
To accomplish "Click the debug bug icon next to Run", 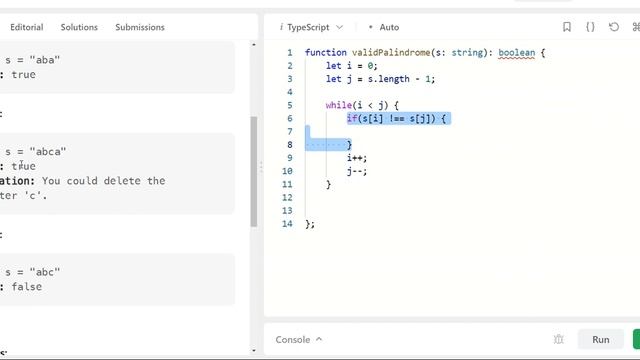I will [558, 339].
